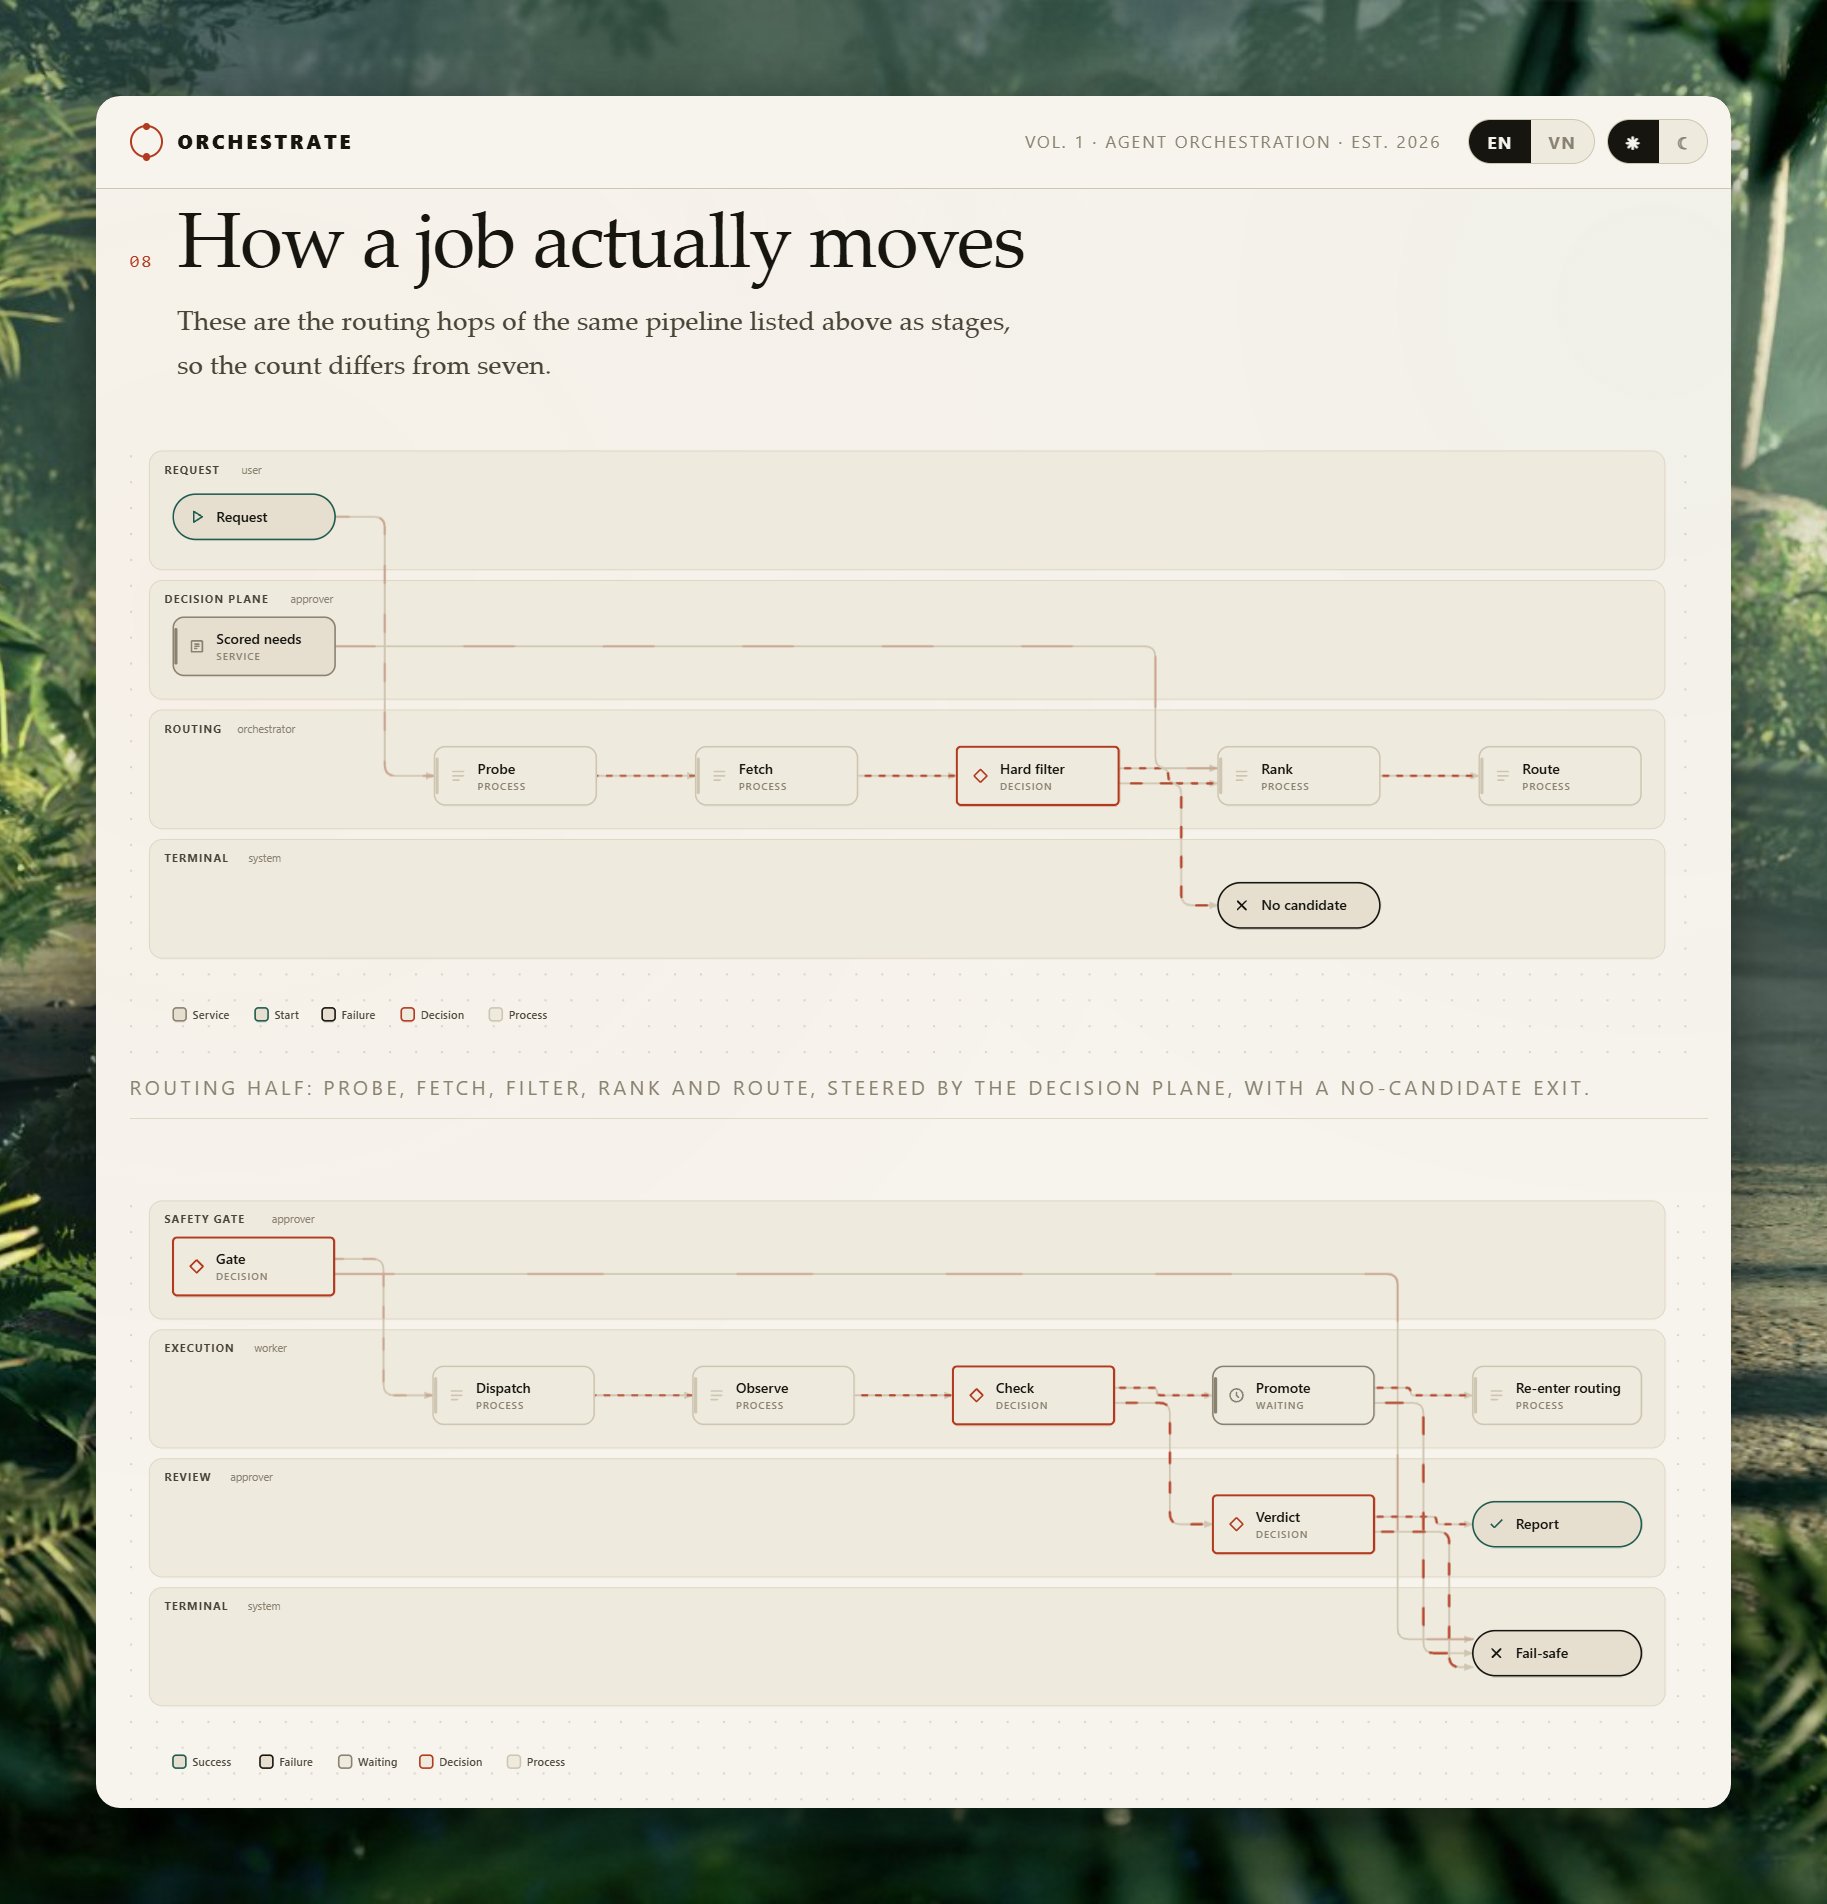Screen dimensions: 1827x1904
Task: Click the REVIEW lane label
Action: pos(187,1477)
